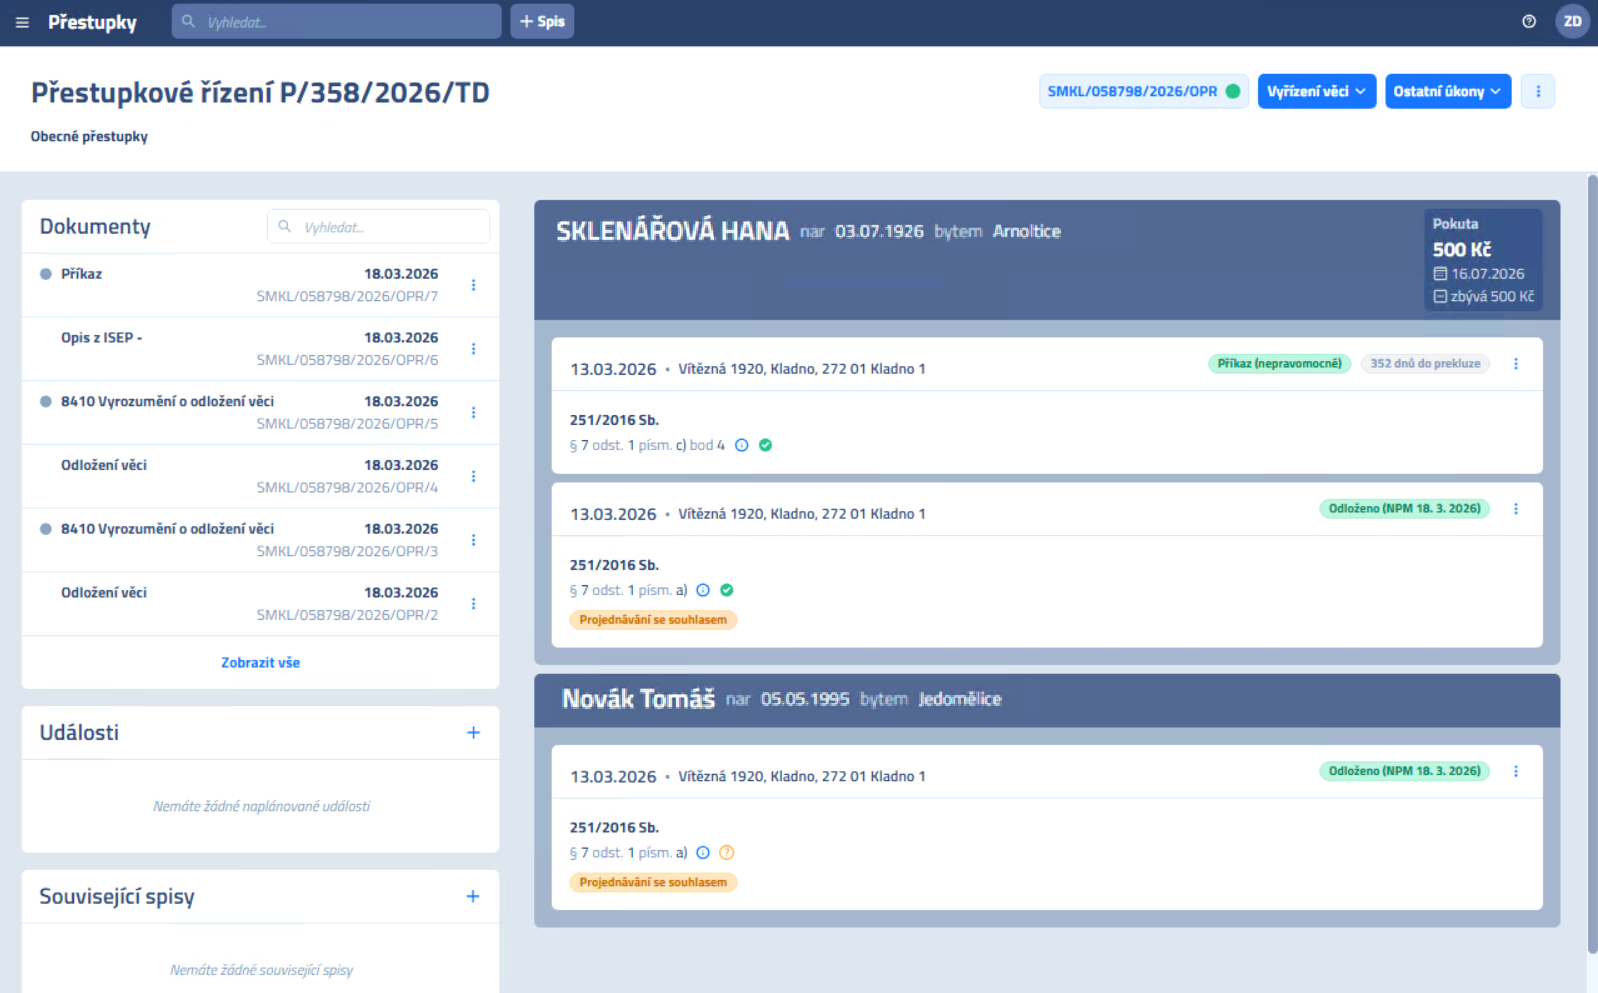Click the + Spis button
Screen dimensions: 1598x993
click(x=542, y=21)
